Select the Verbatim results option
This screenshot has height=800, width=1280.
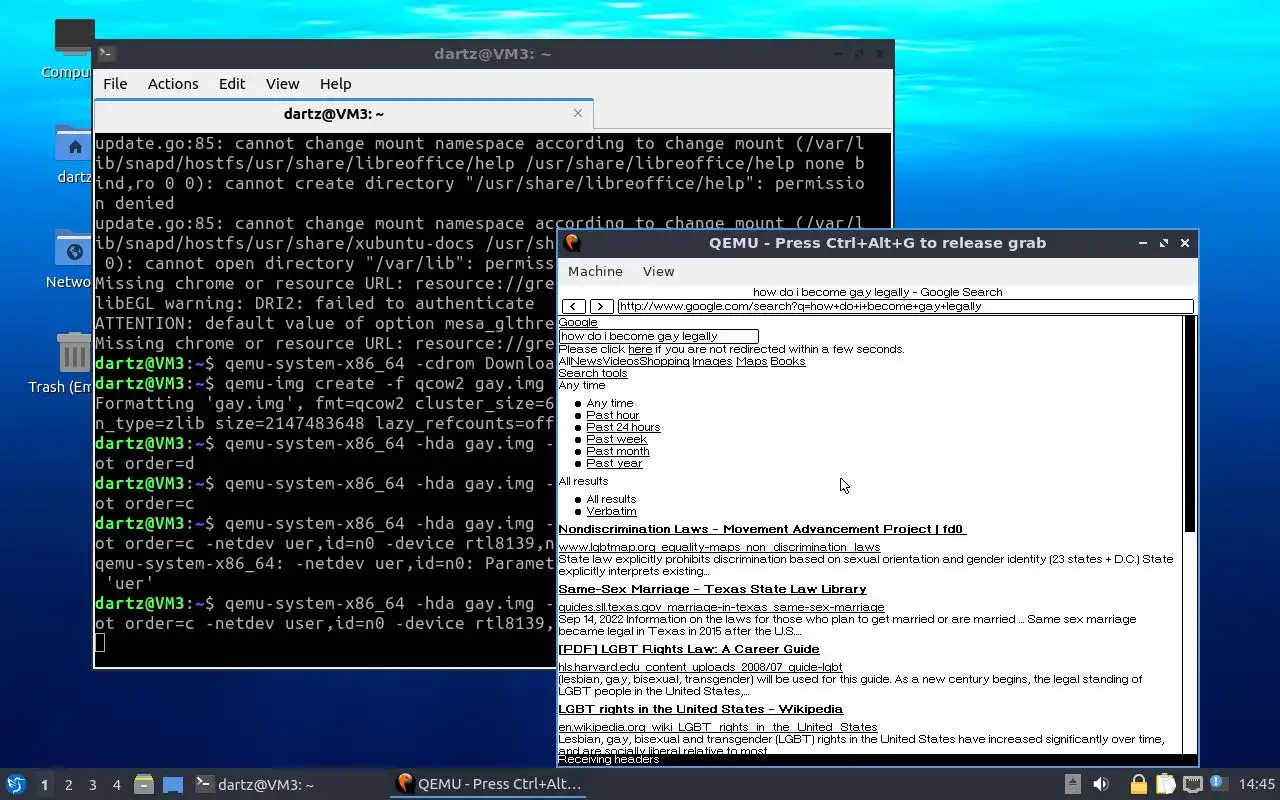tap(611, 511)
